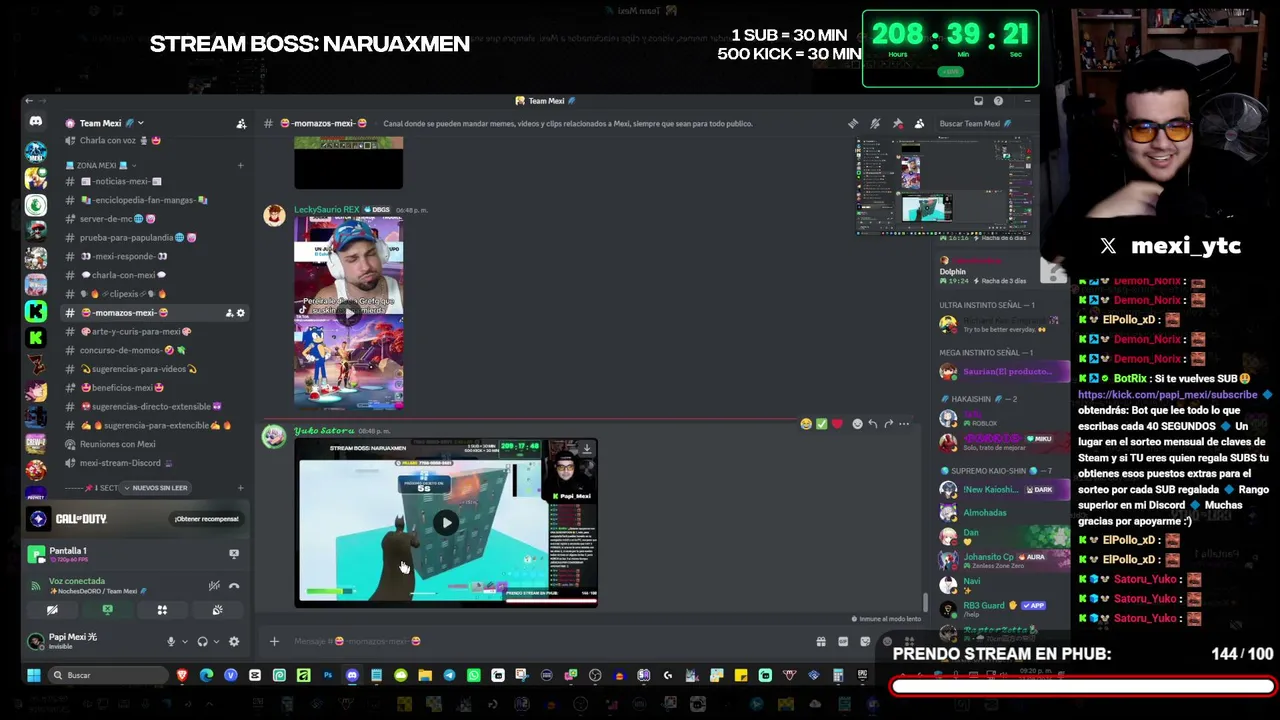This screenshot has height=720, width=1280.
Task: Show pinned messages in channel header
Action: click(897, 124)
